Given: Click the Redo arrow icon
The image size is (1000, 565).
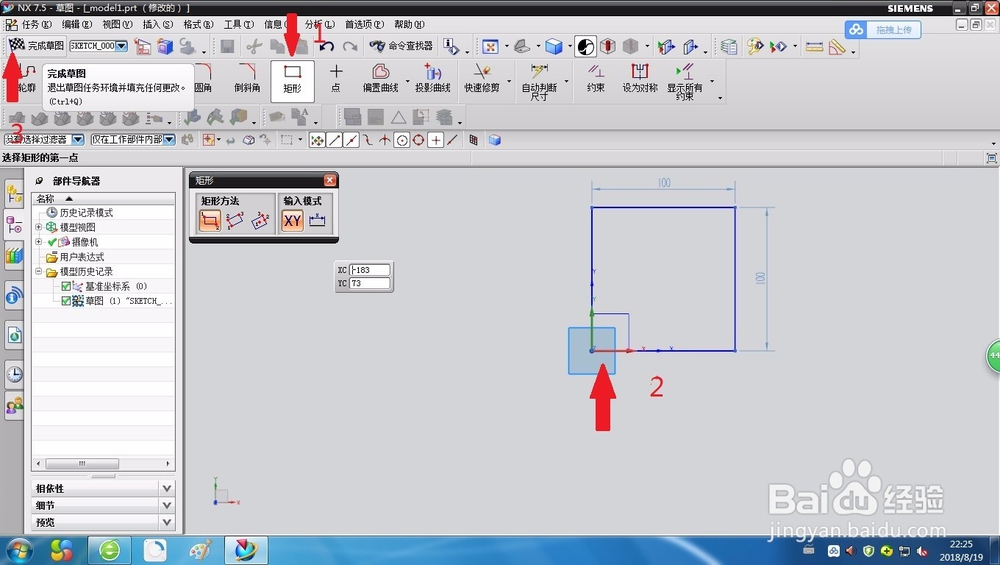Looking at the screenshot, I should click(349, 47).
